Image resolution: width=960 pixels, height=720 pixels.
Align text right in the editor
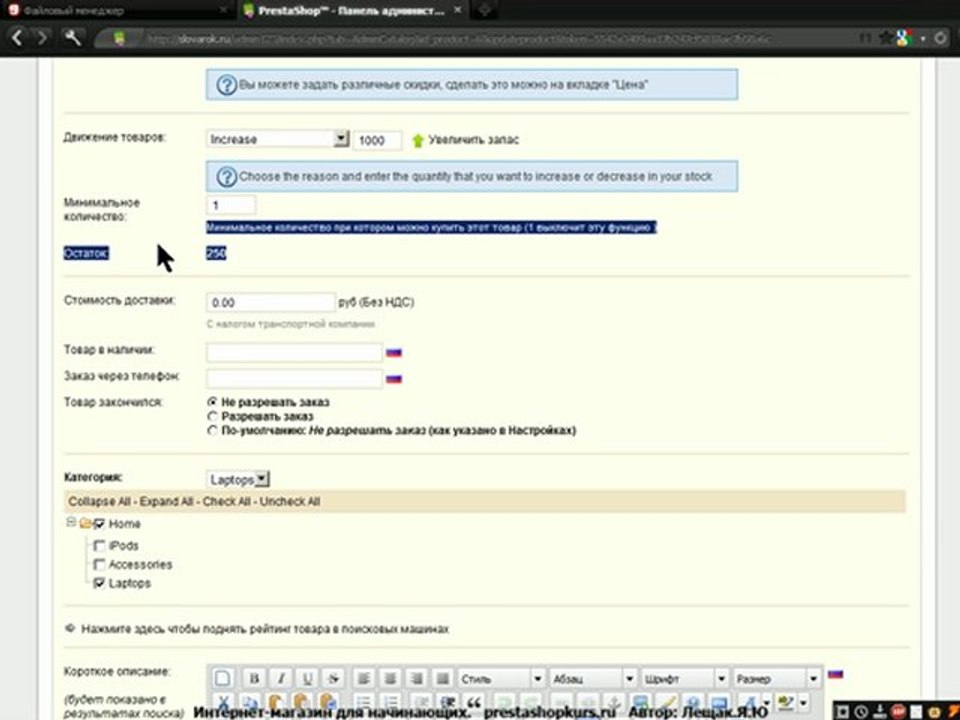416,678
